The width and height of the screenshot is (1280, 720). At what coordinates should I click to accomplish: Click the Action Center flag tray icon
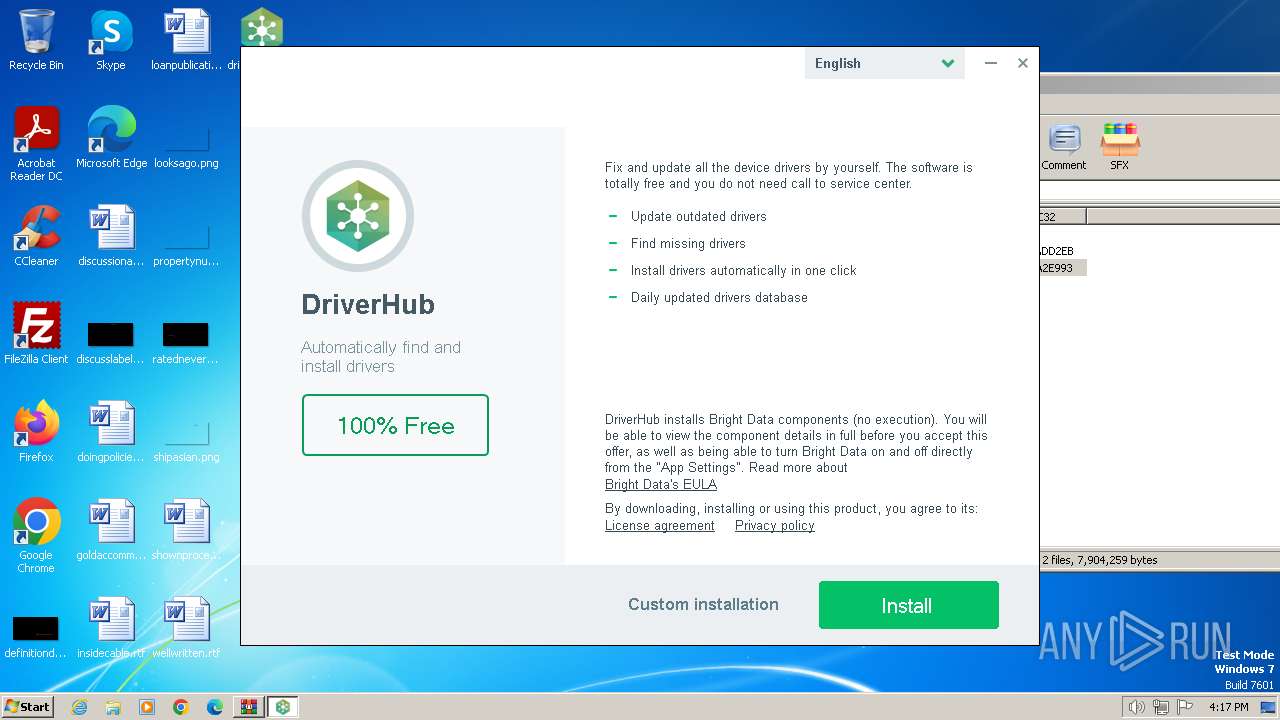point(1185,707)
